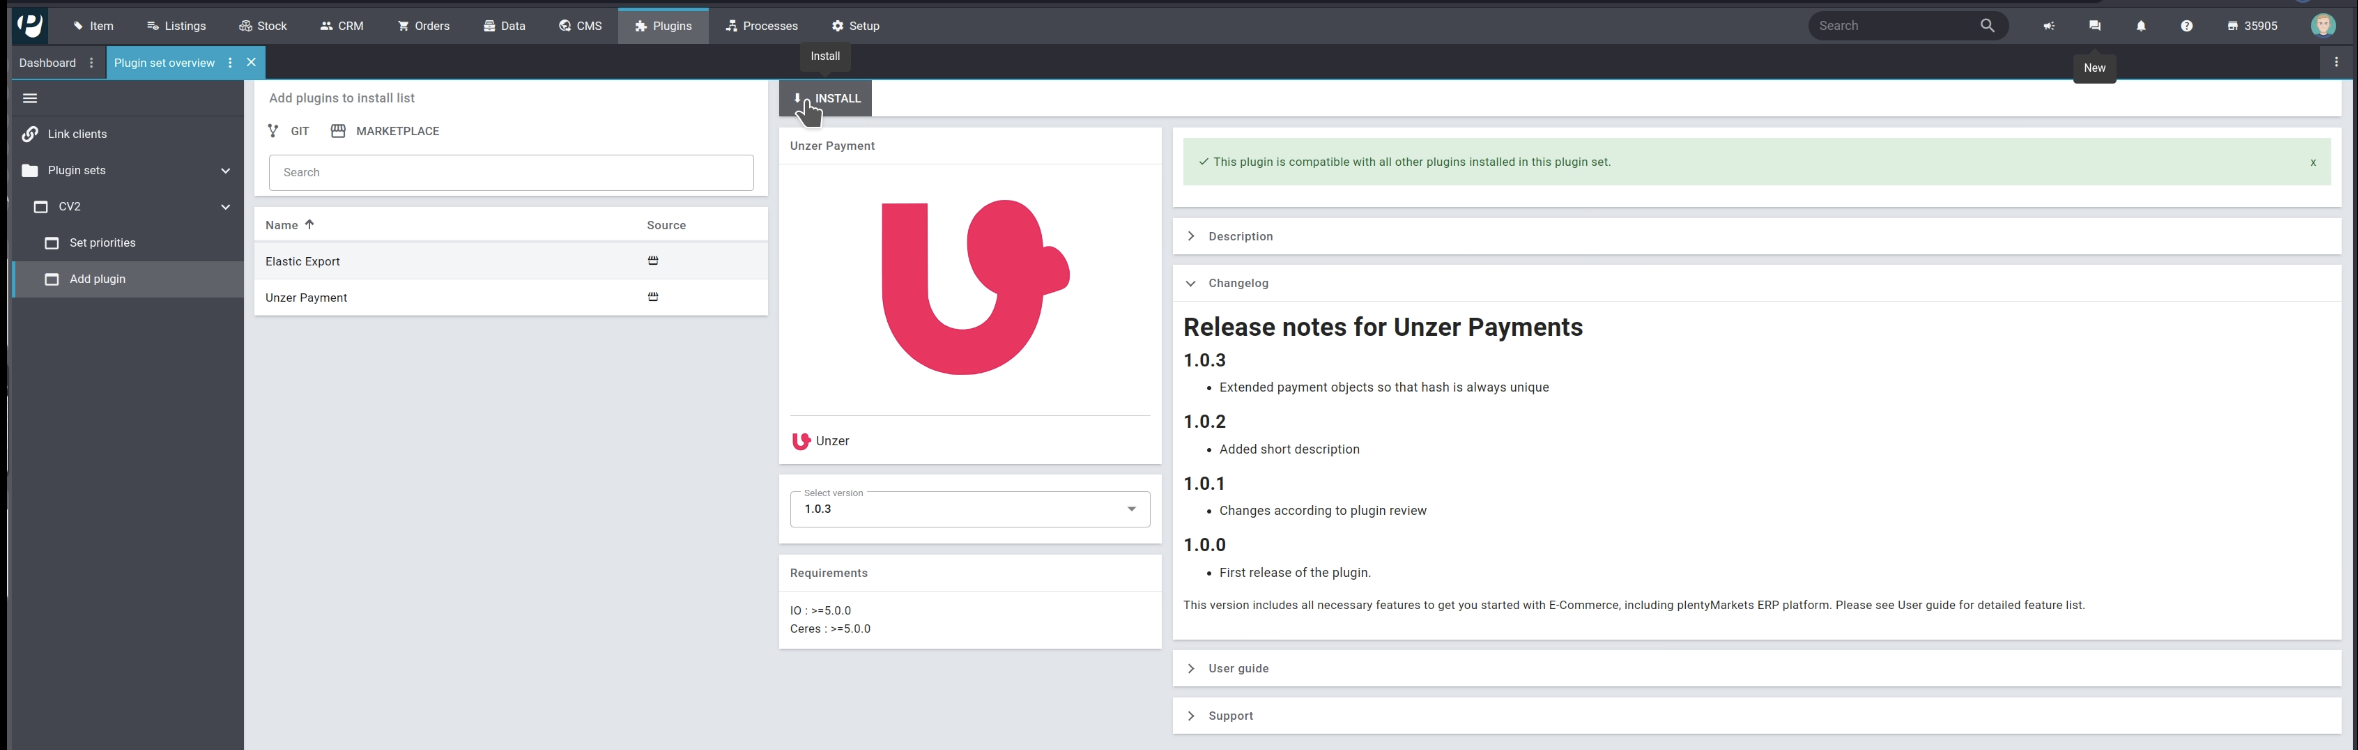Open the Stock menu
This screenshot has height=750, width=2358.
click(263, 26)
